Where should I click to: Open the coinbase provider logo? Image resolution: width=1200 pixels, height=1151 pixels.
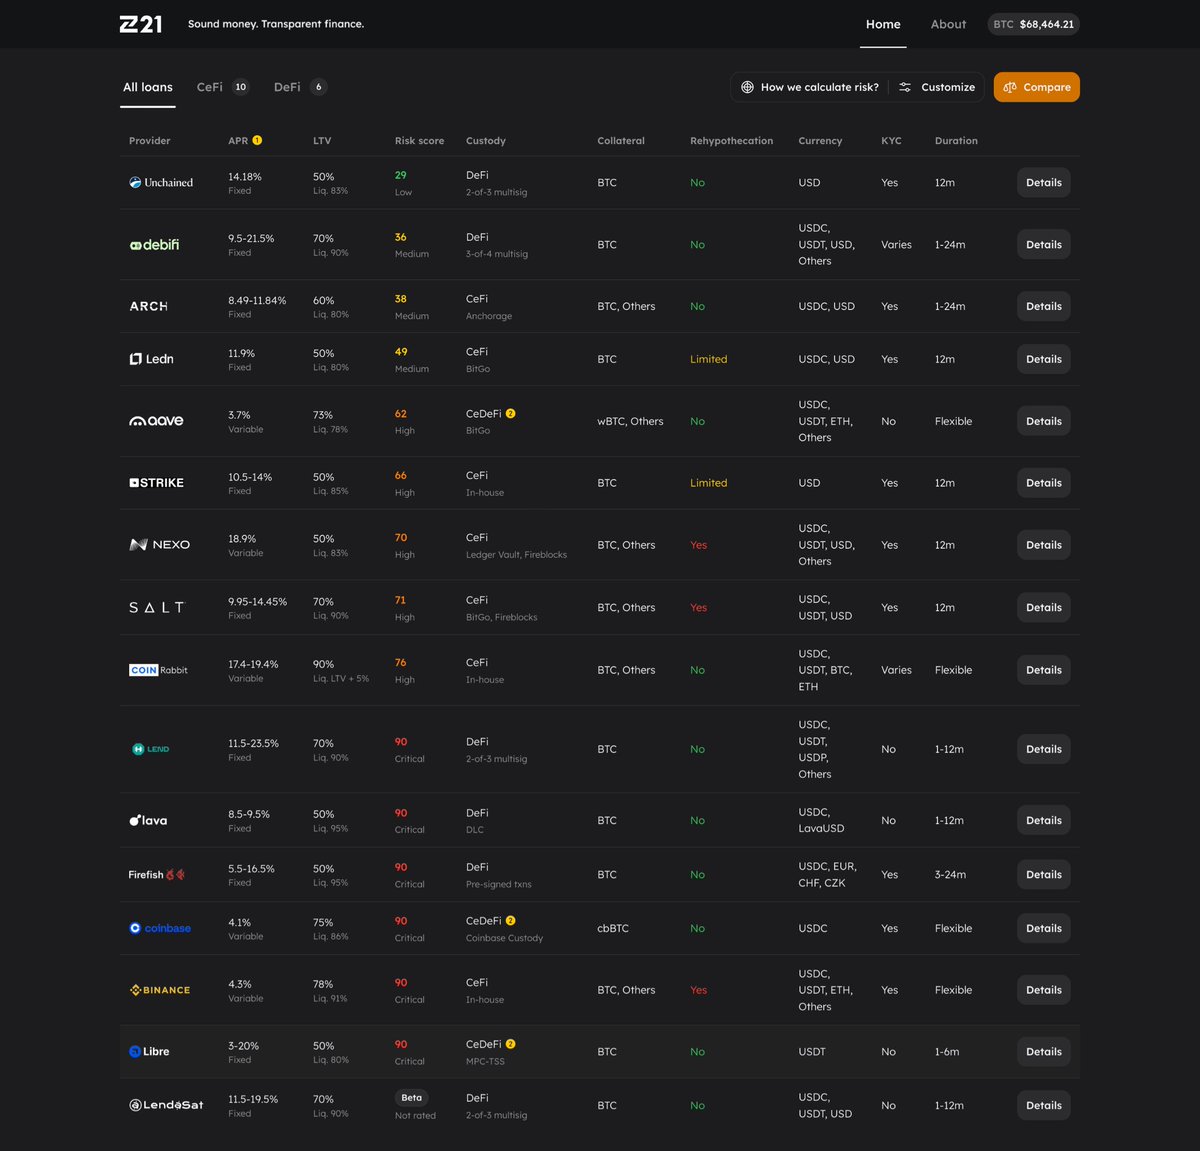(x=160, y=928)
